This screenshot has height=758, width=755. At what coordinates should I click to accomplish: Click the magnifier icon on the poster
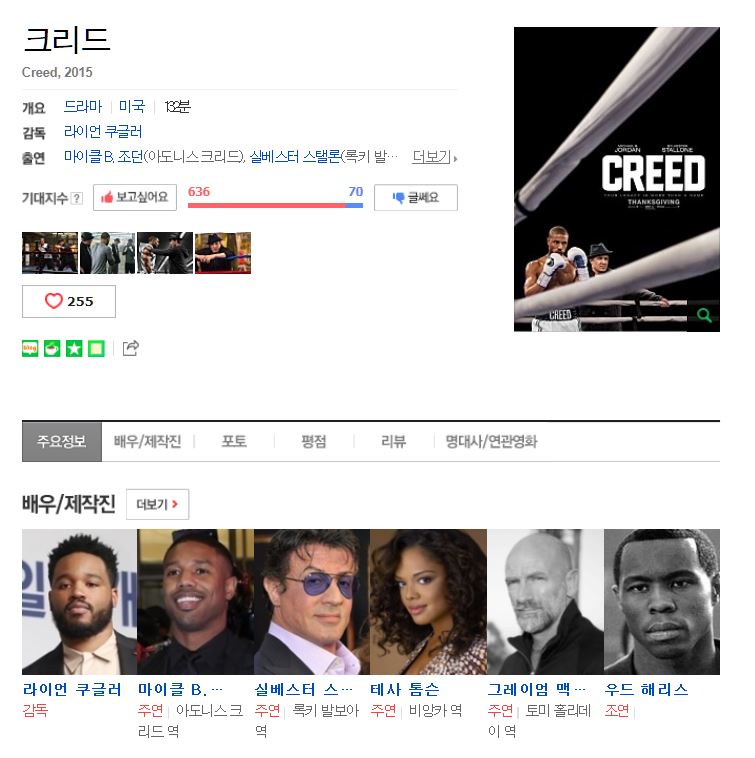click(704, 316)
